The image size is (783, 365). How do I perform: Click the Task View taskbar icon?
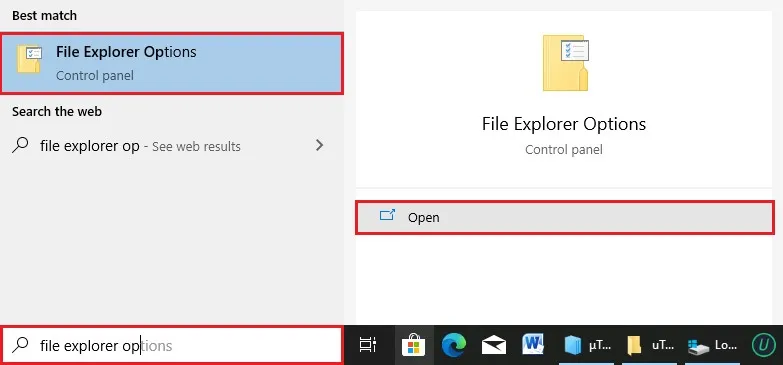pos(368,345)
